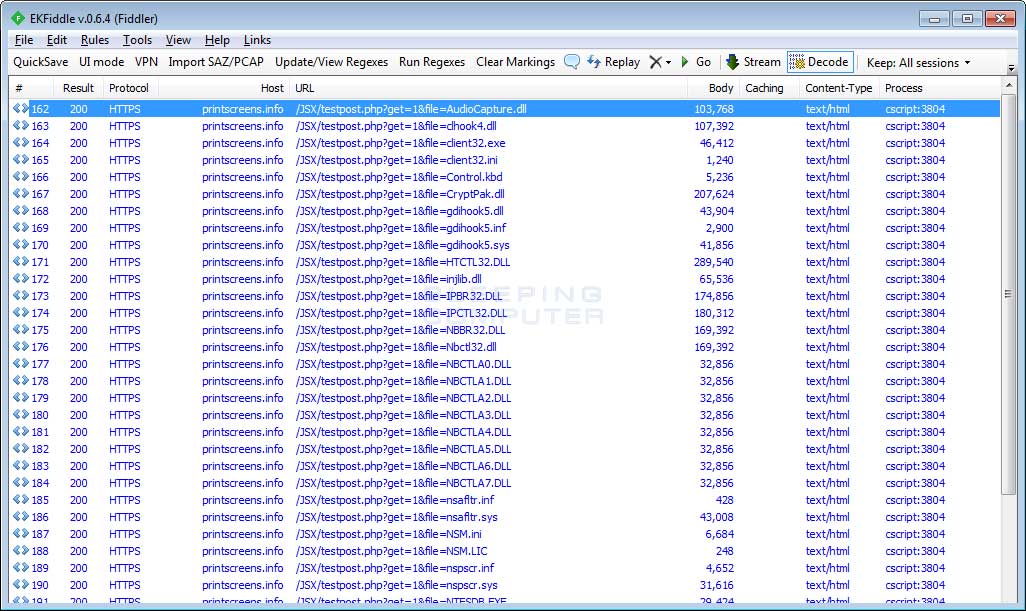Click session icon for row 187
Viewport: 1026px width, 611px height.
[20, 534]
